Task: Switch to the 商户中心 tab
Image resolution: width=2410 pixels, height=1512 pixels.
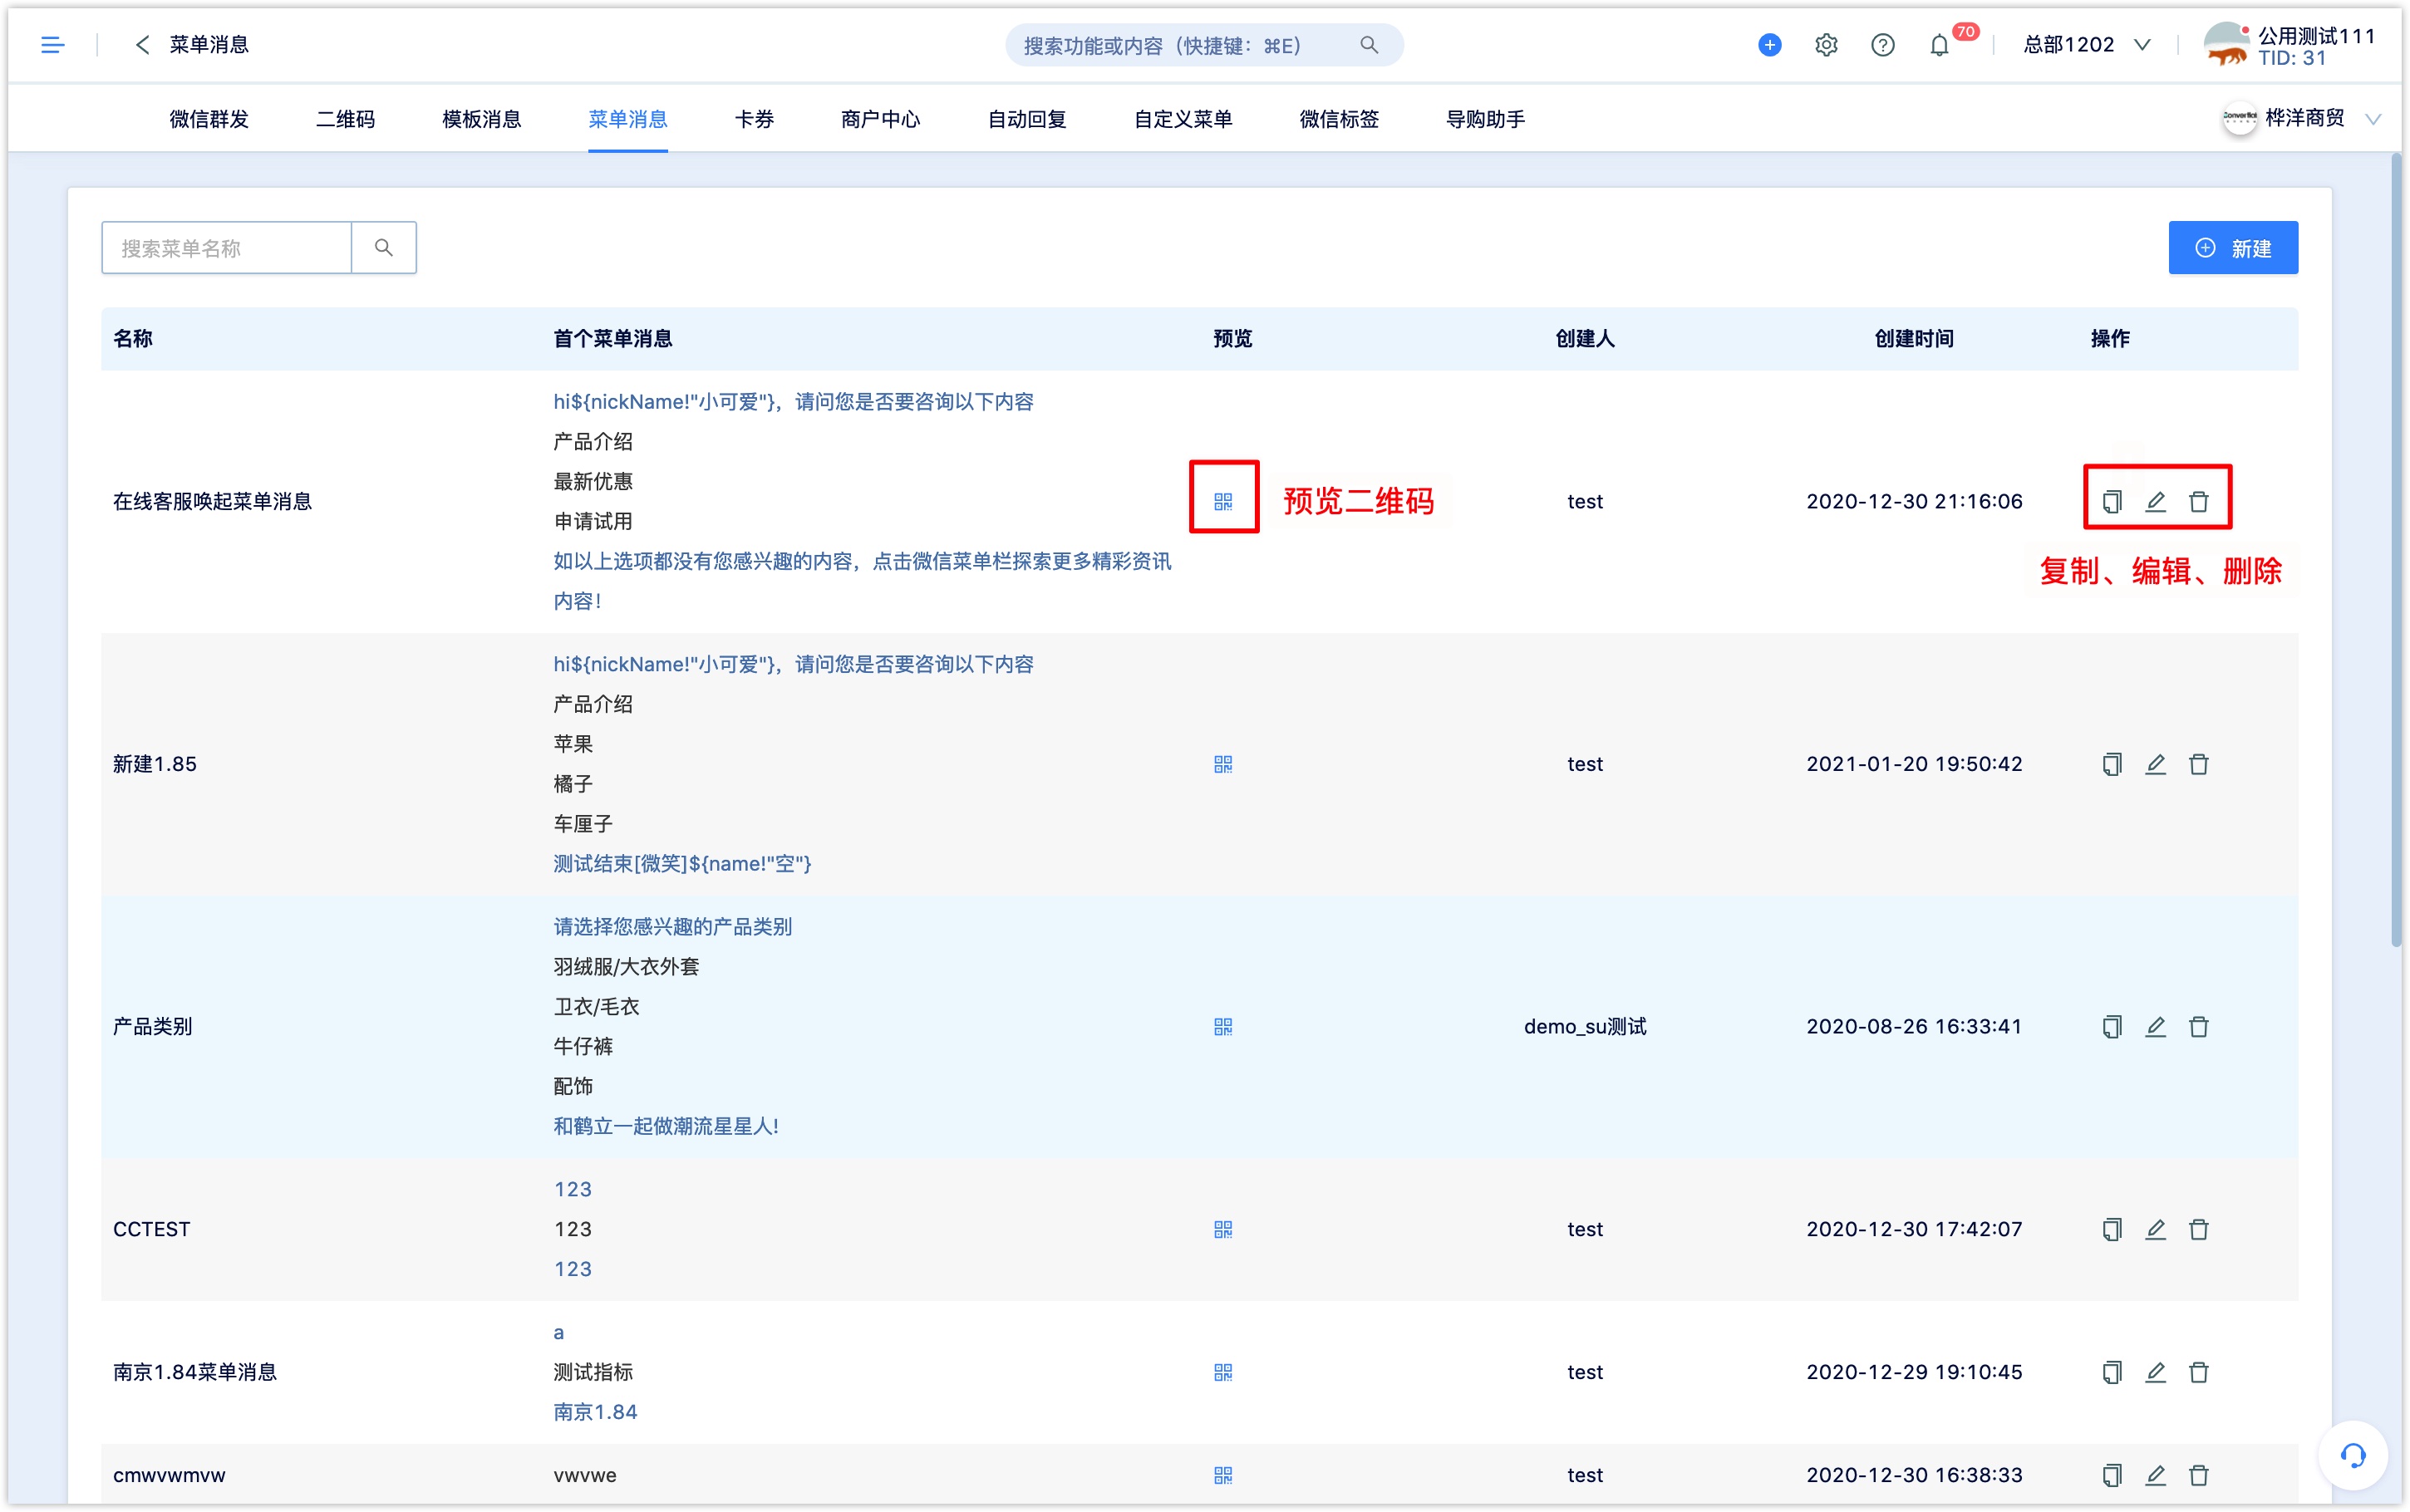Action: click(880, 119)
